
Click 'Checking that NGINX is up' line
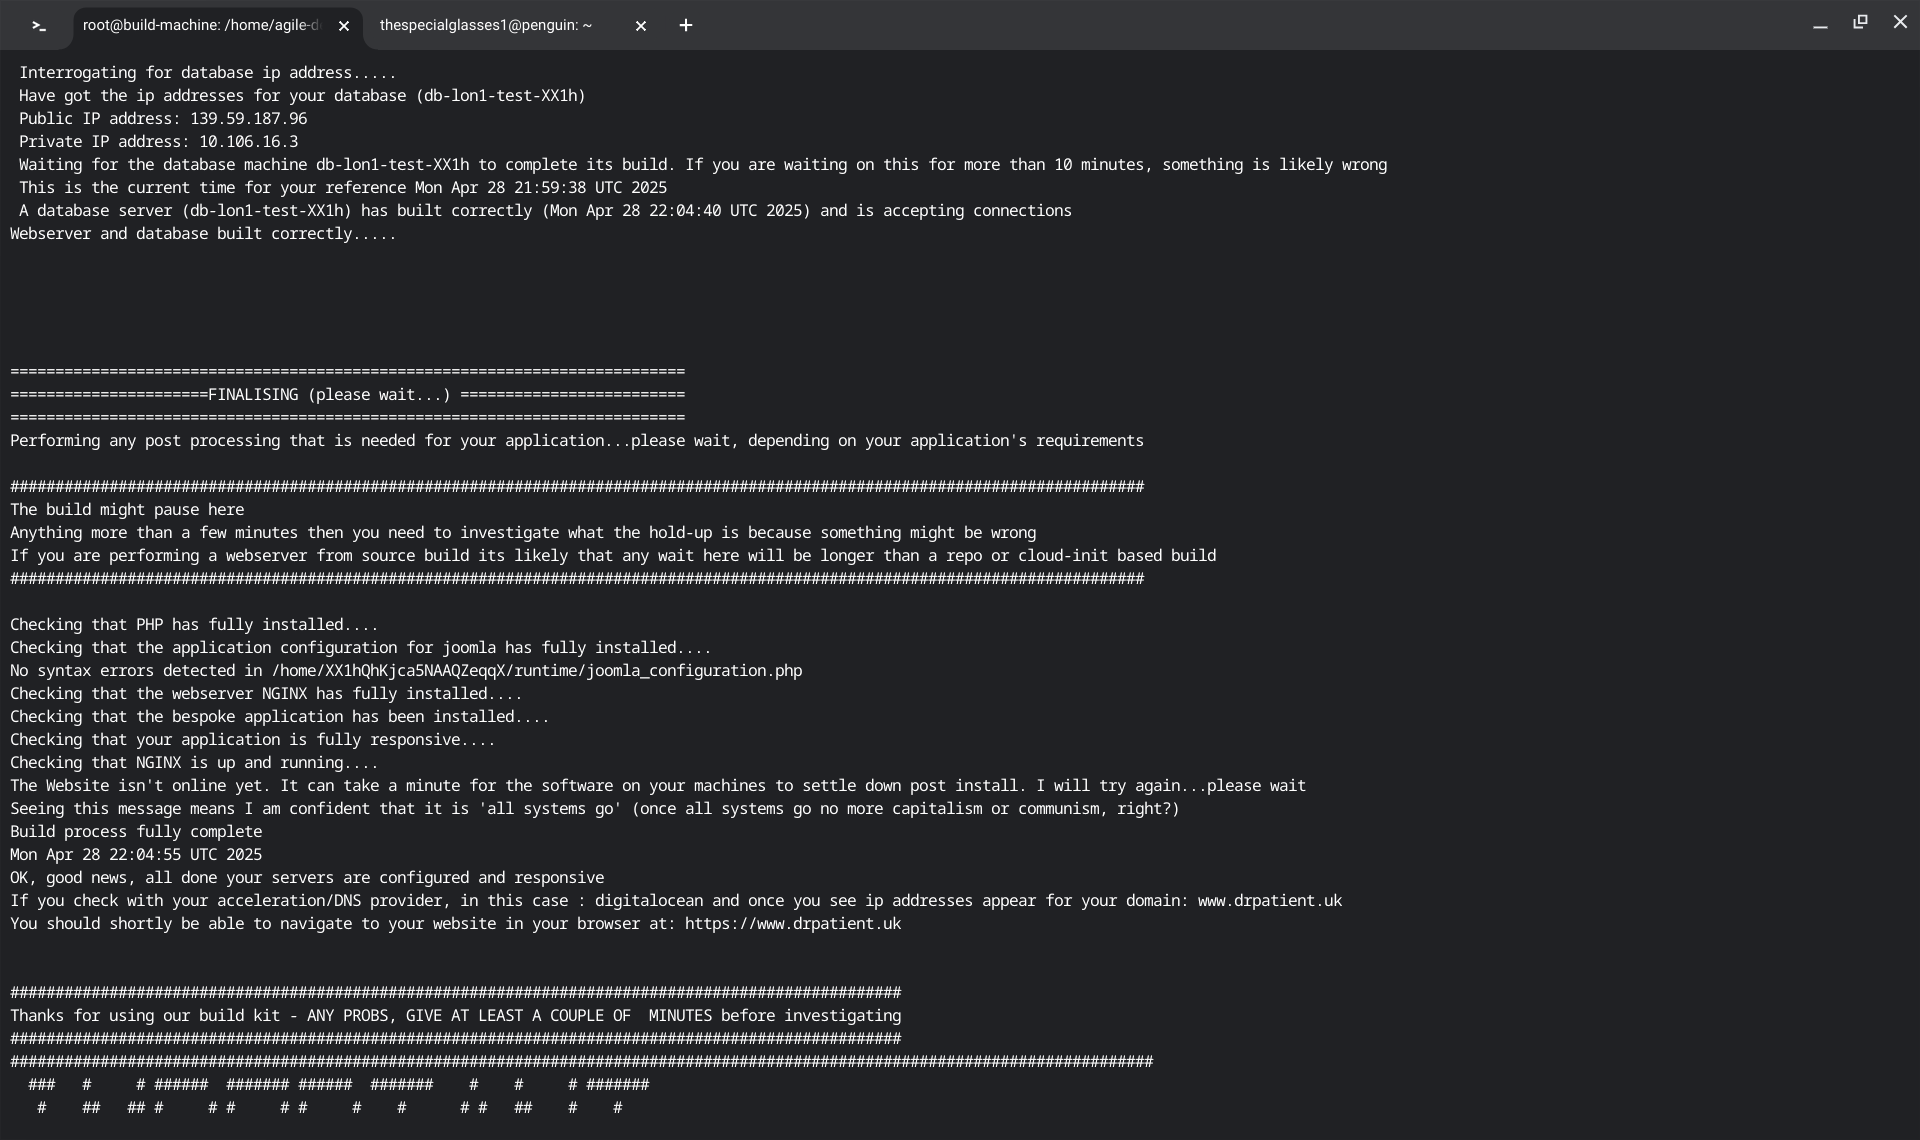tap(194, 763)
